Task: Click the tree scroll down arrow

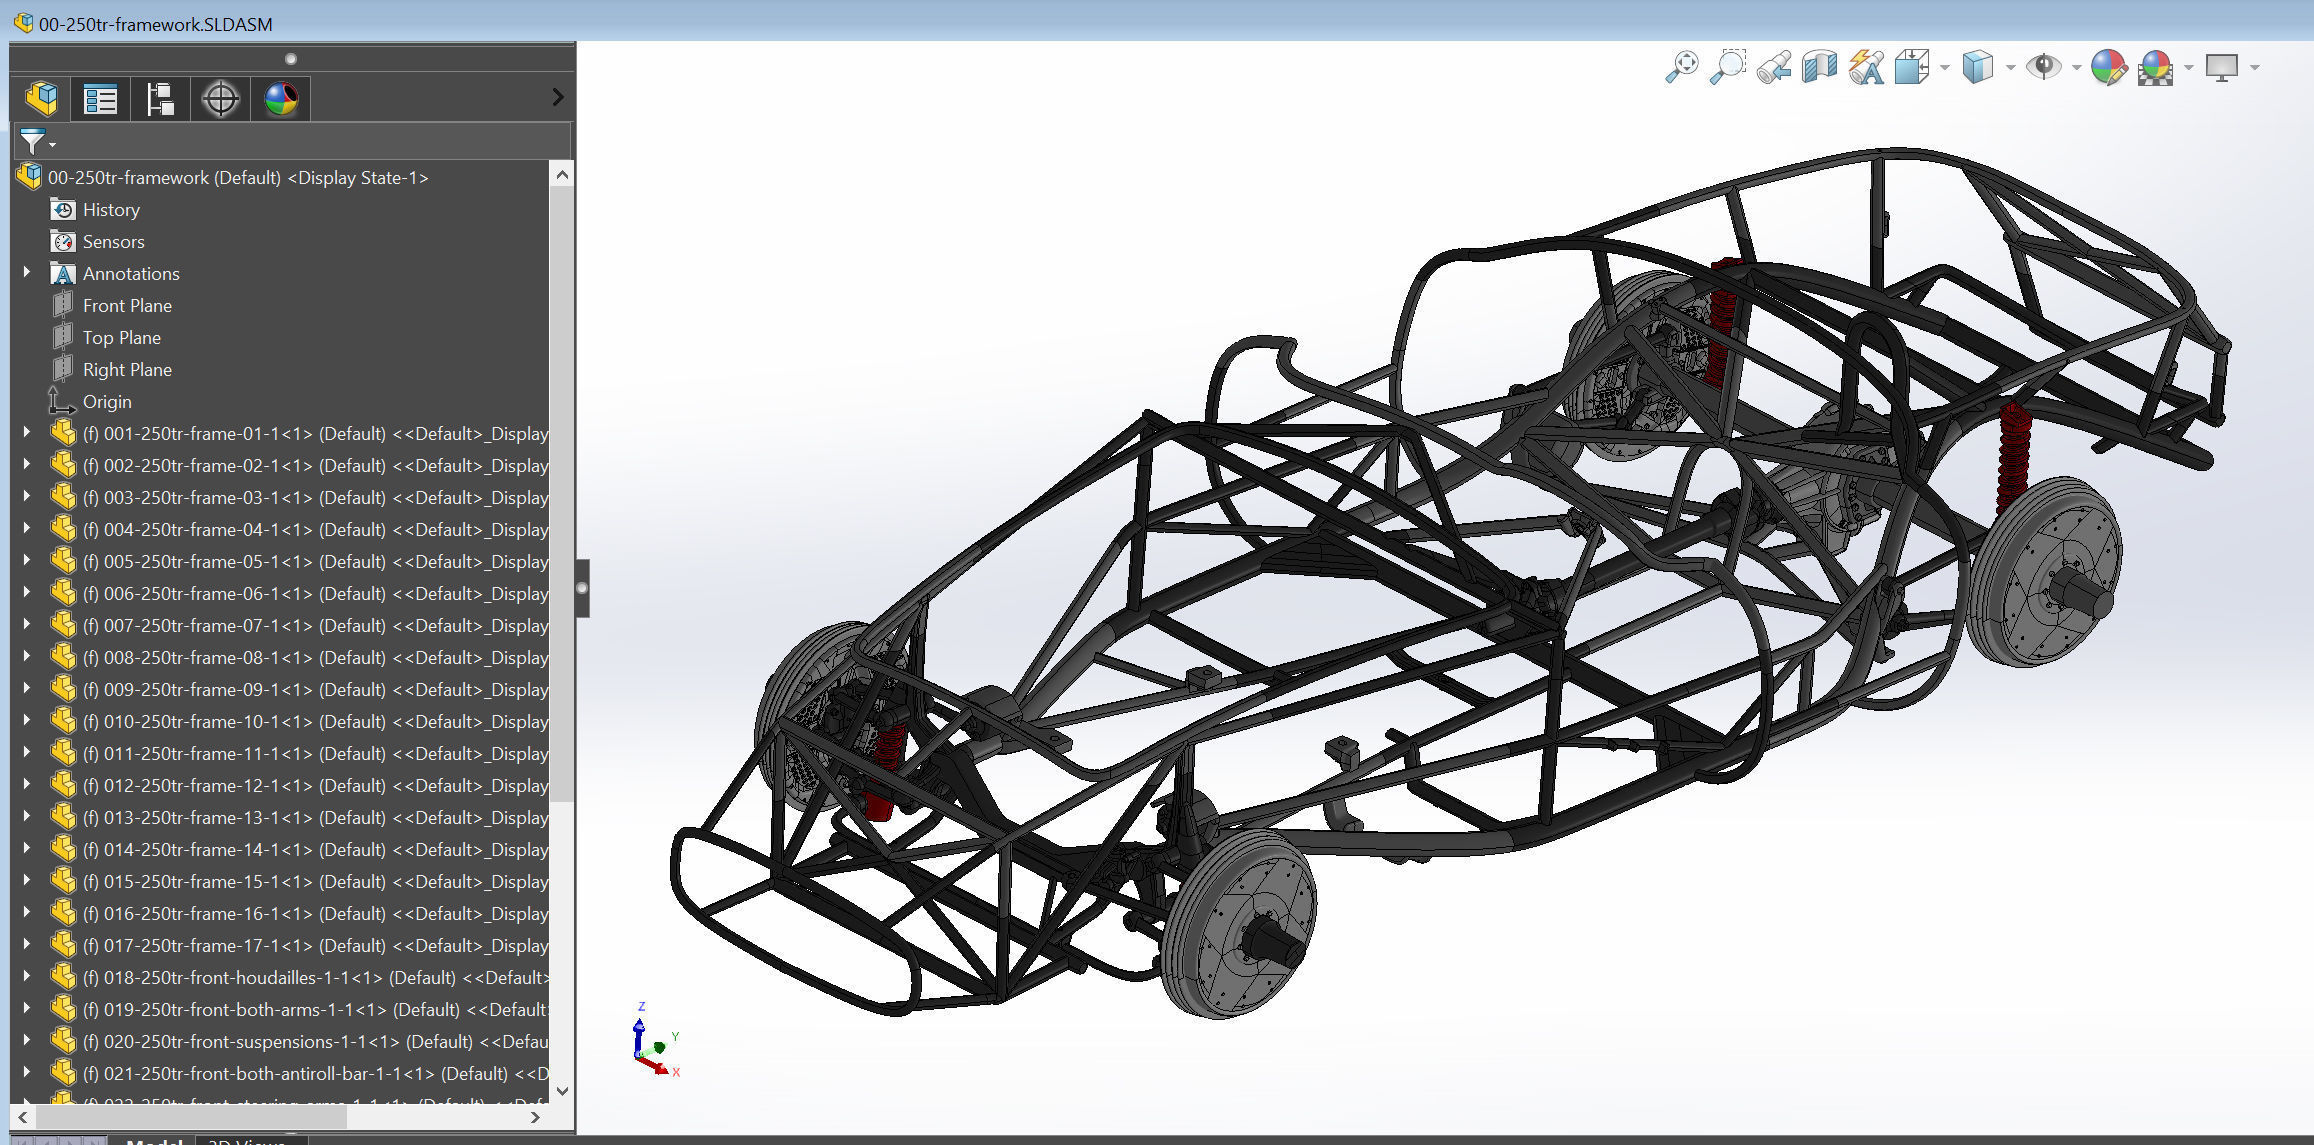Action: (x=562, y=1091)
